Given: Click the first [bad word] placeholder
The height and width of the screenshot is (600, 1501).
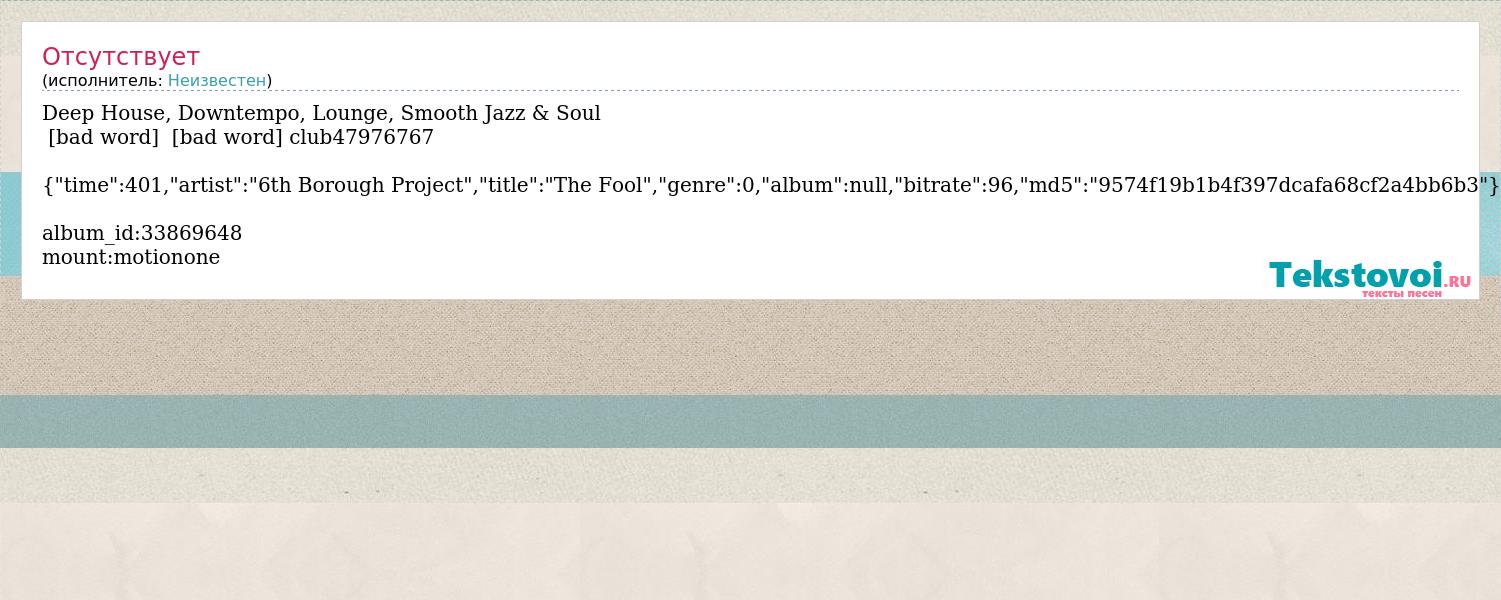Looking at the screenshot, I should click(x=103, y=137).
